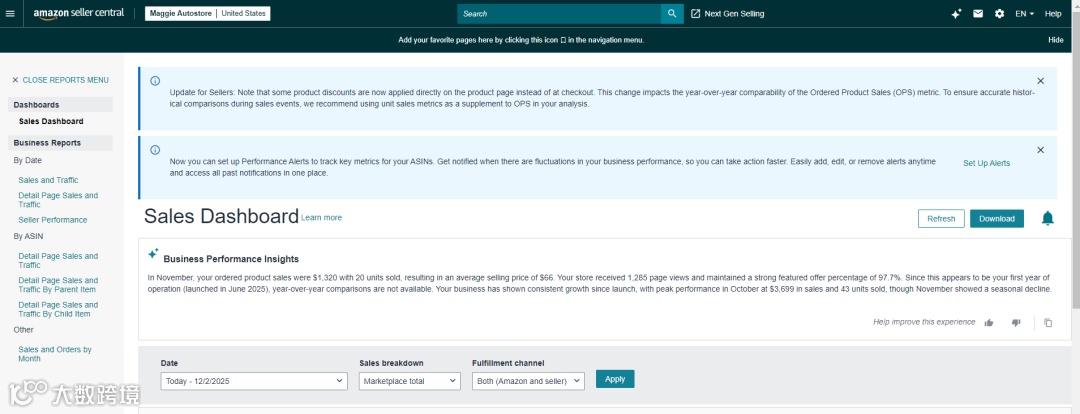Open Sales Dashboard in the sidebar
This screenshot has height=414, width=1080.
51,121
